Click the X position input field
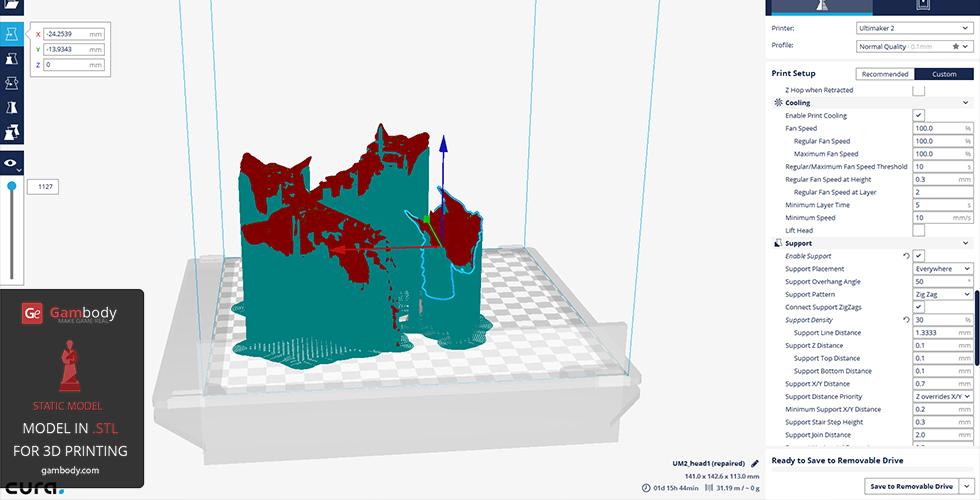The image size is (980, 500). 74,34
